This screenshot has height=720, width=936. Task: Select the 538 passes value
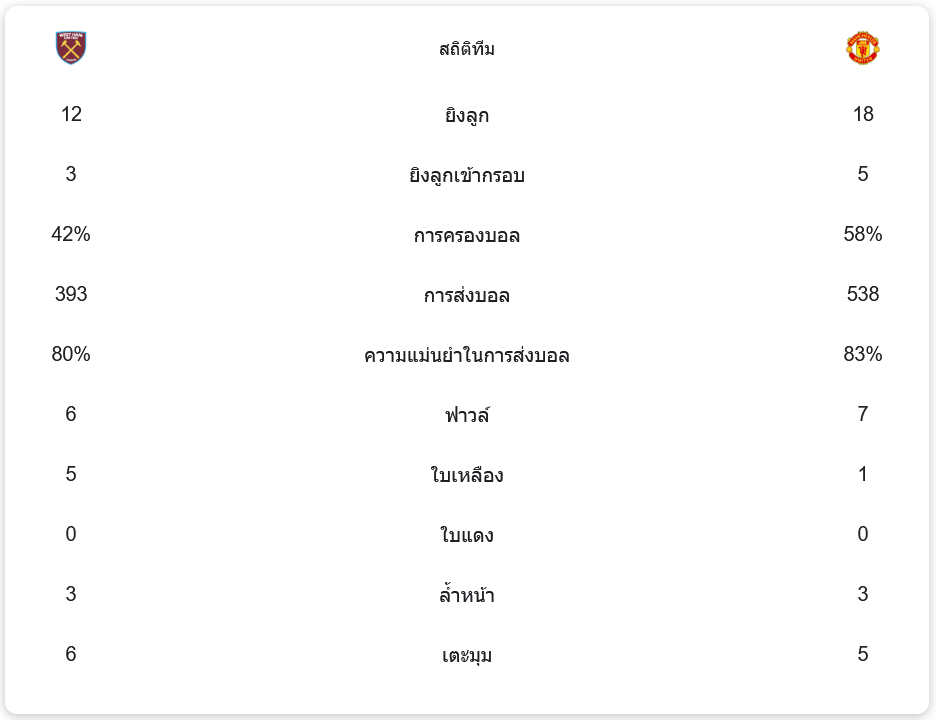(863, 294)
